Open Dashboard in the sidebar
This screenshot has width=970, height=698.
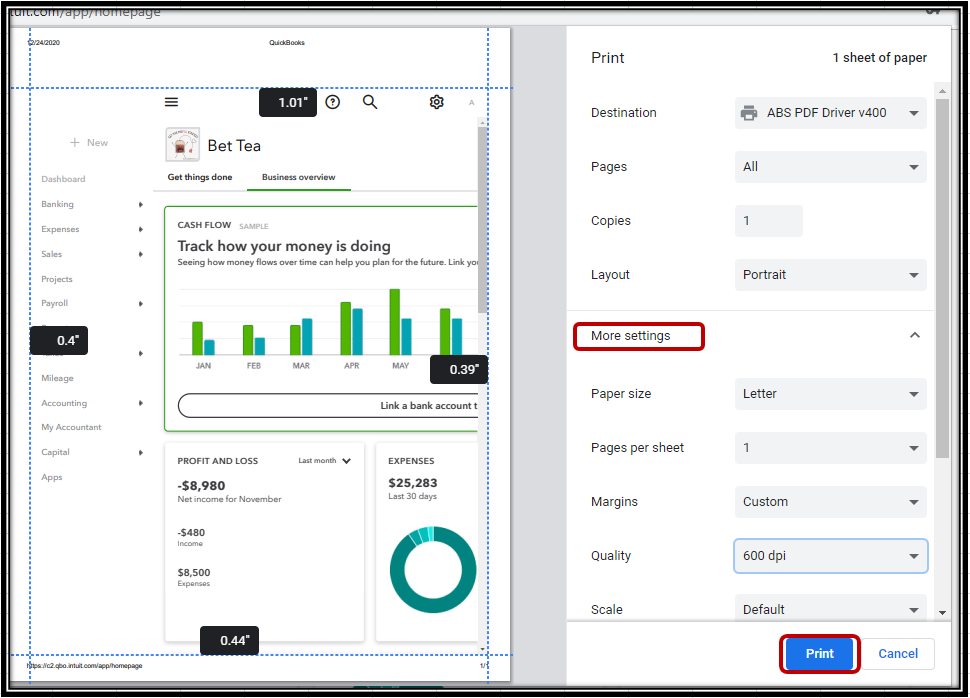(63, 179)
